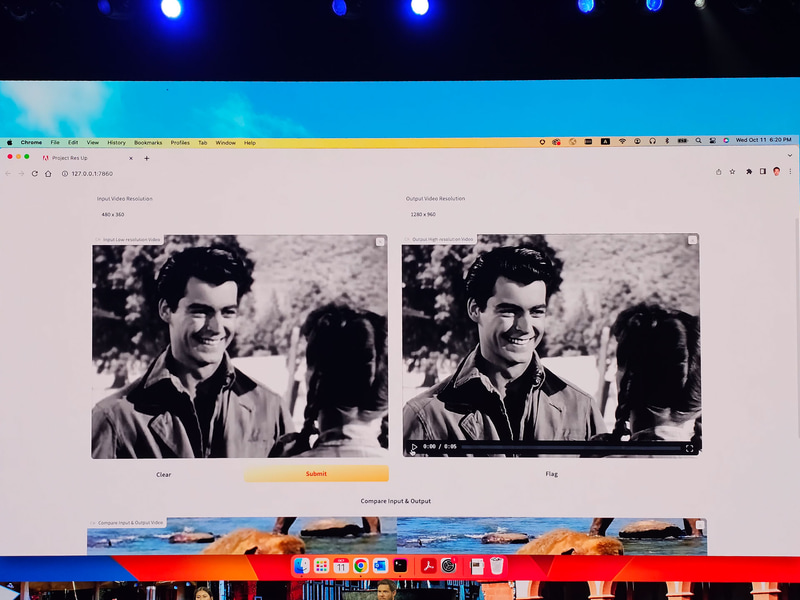This screenshot has height=600, width=800.
Task: Toggle the Chrome side panel
Action: pos(763,171)
